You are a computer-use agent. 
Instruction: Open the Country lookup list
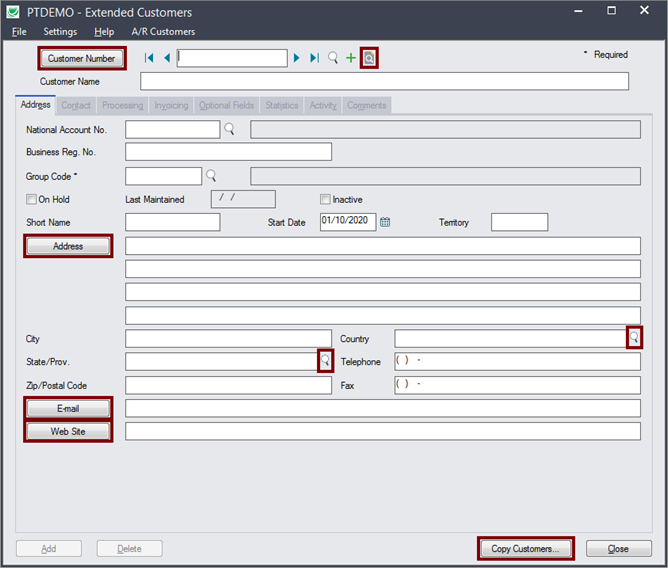coord(634,338)
